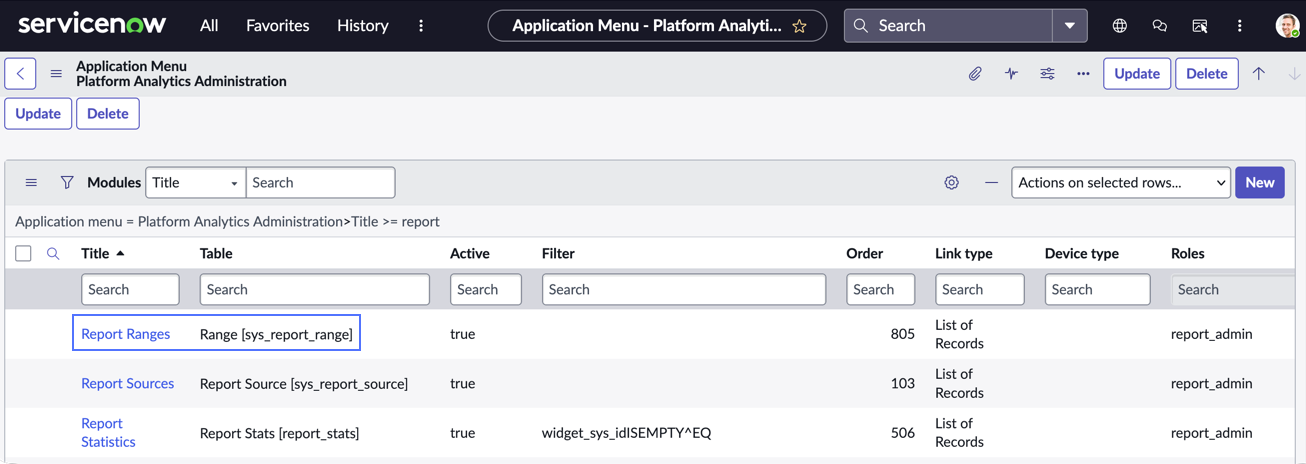
Task: Open the Favorites menu
Action: 277,26
